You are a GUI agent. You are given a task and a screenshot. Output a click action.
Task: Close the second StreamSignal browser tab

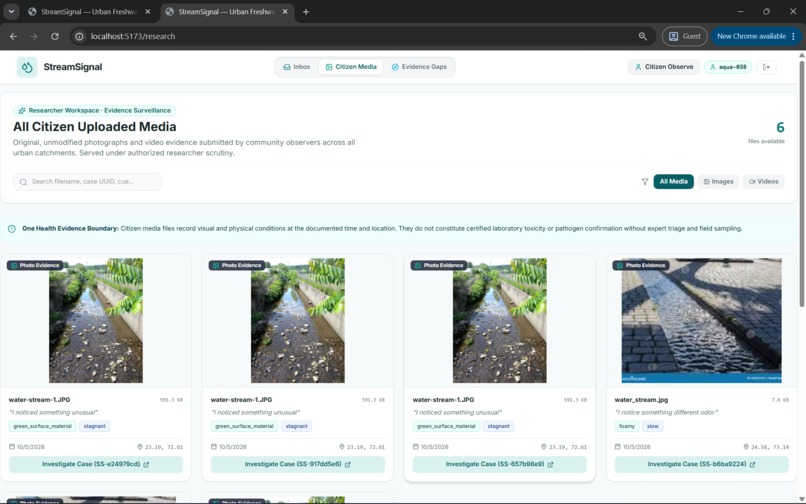(x=285, y=12)
